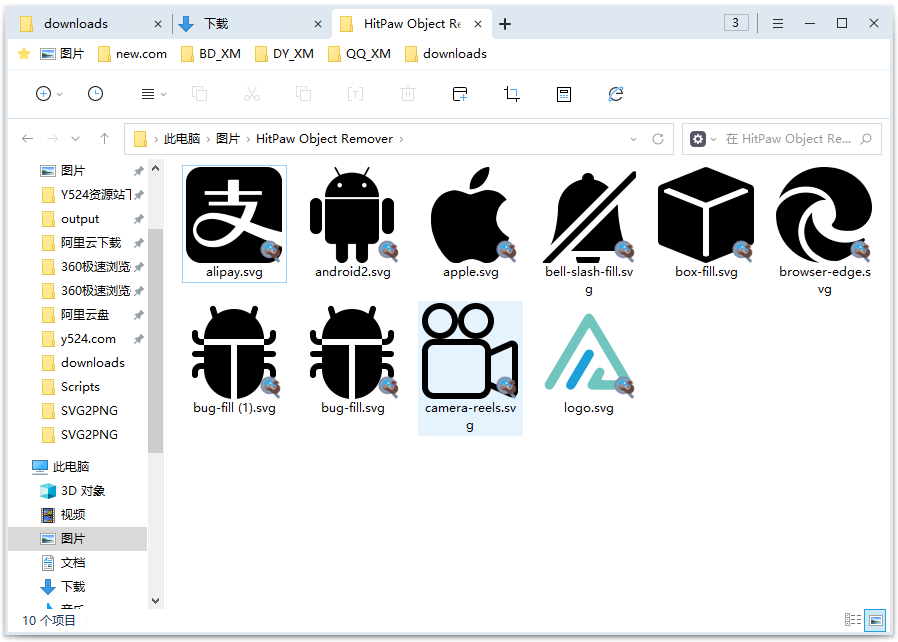Open the window hamburger menu
The width and height of the screenshot is (898, 642).
[x=778, y=24]
